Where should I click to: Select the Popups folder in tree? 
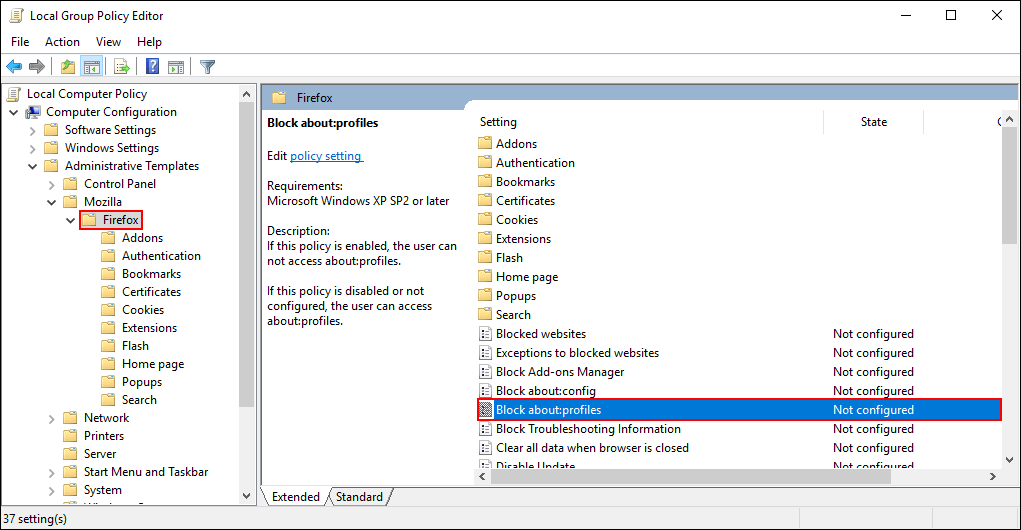point(141,382)
